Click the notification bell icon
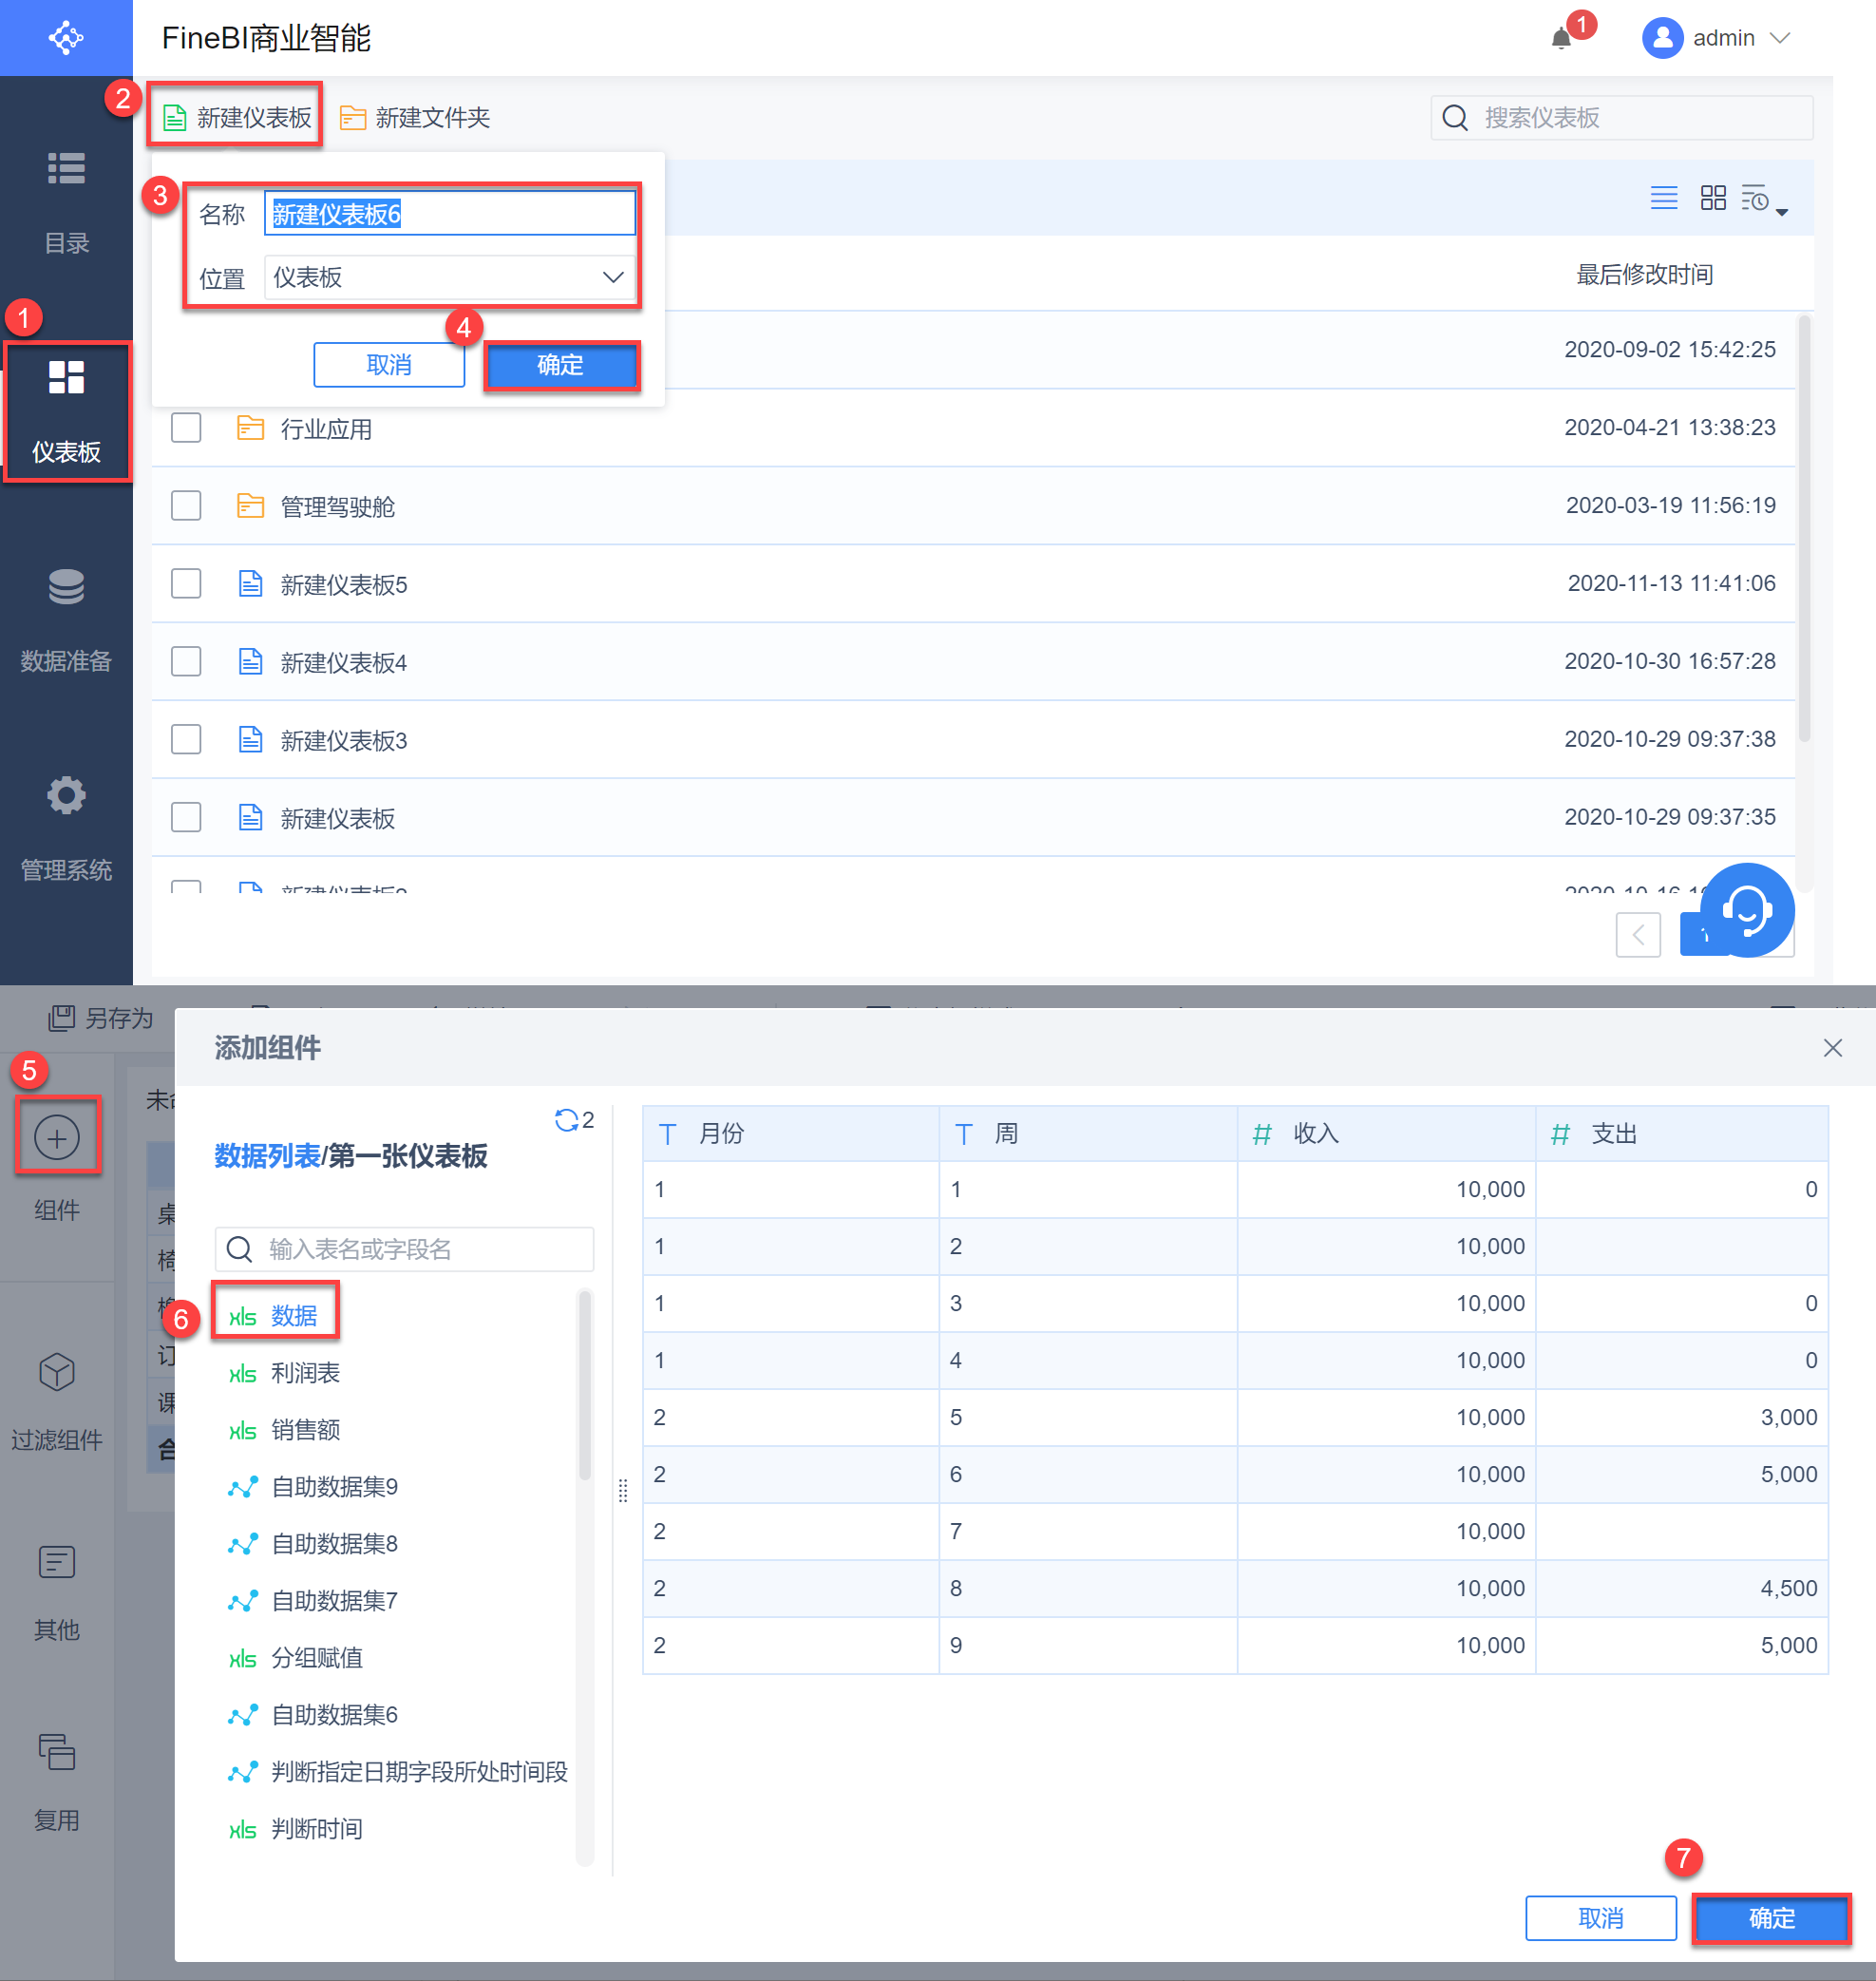Screen dimensions: 1876x1981 [x=1560, y=39]
